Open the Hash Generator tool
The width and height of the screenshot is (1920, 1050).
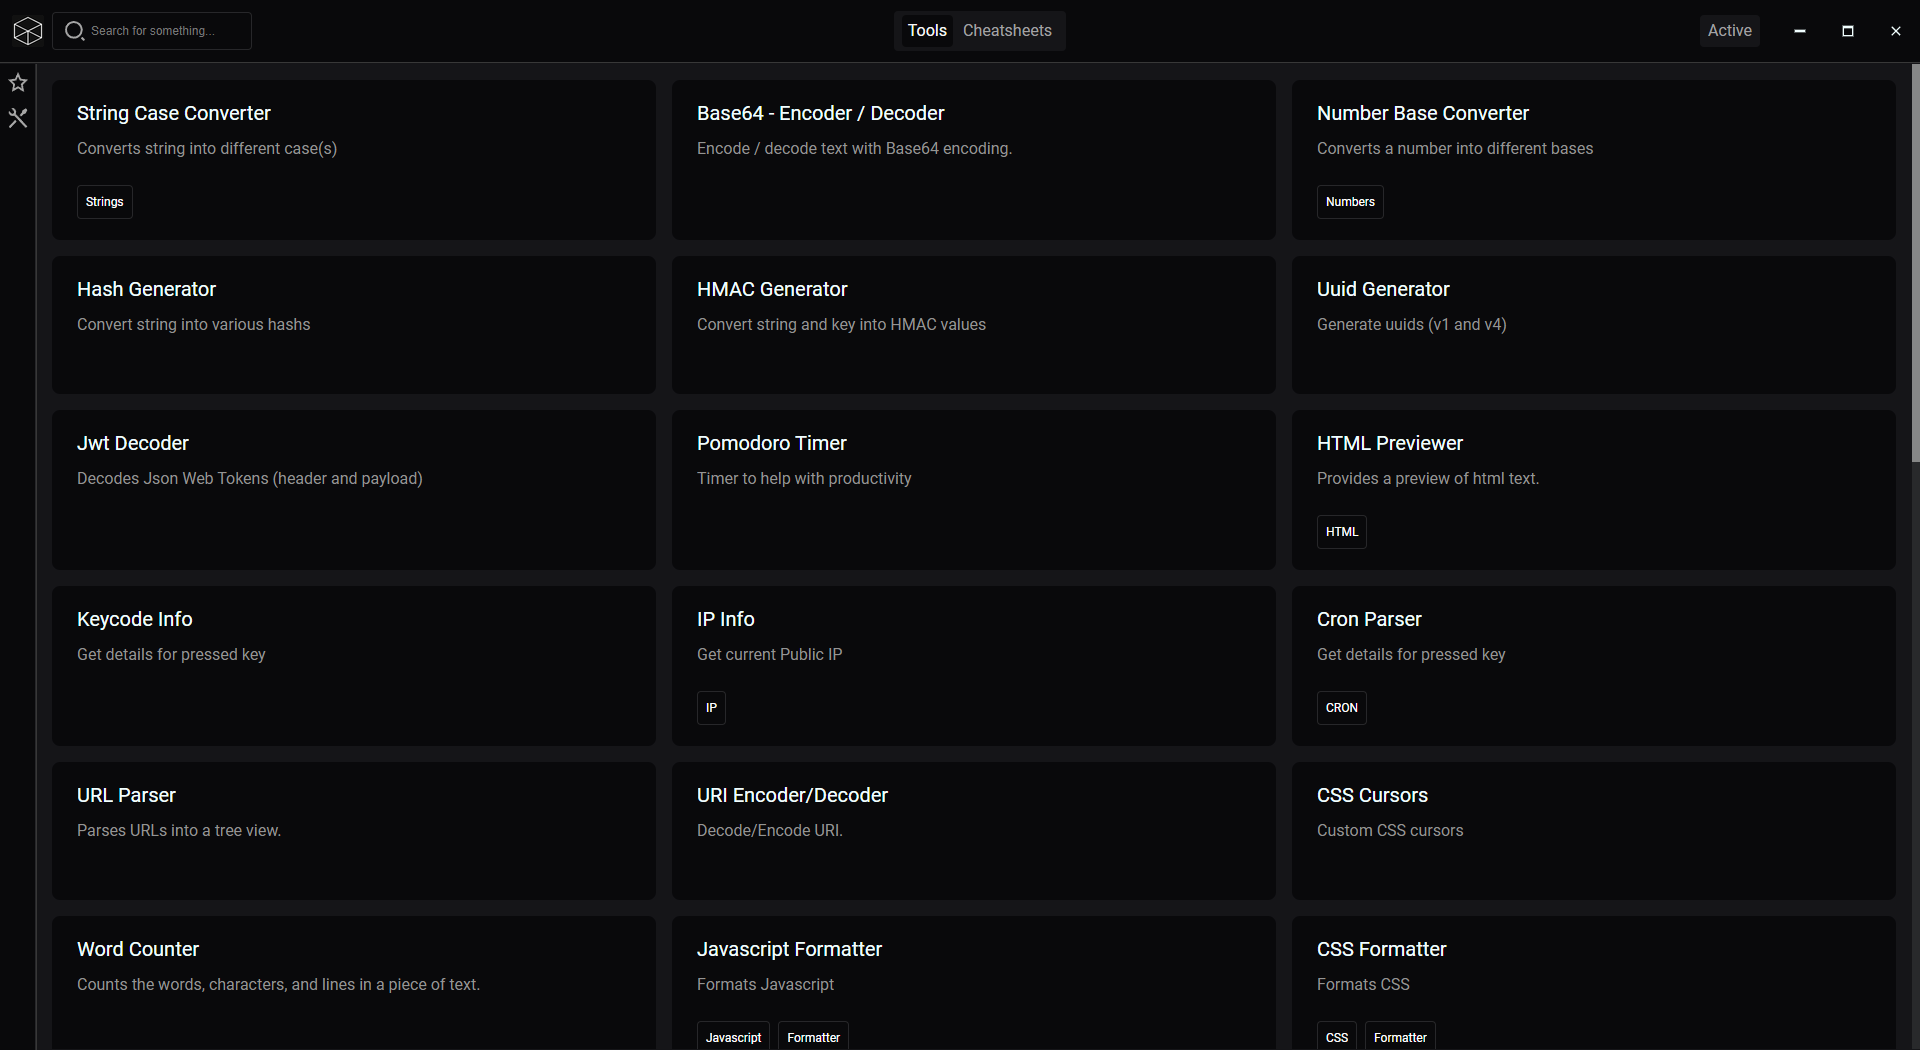[x=353, y=325]
